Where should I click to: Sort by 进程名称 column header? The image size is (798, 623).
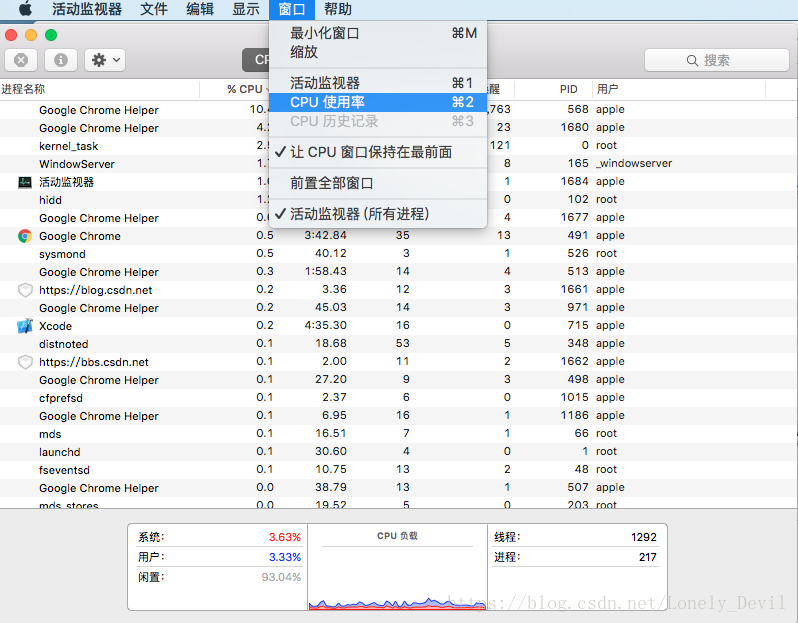coord(100,90)
